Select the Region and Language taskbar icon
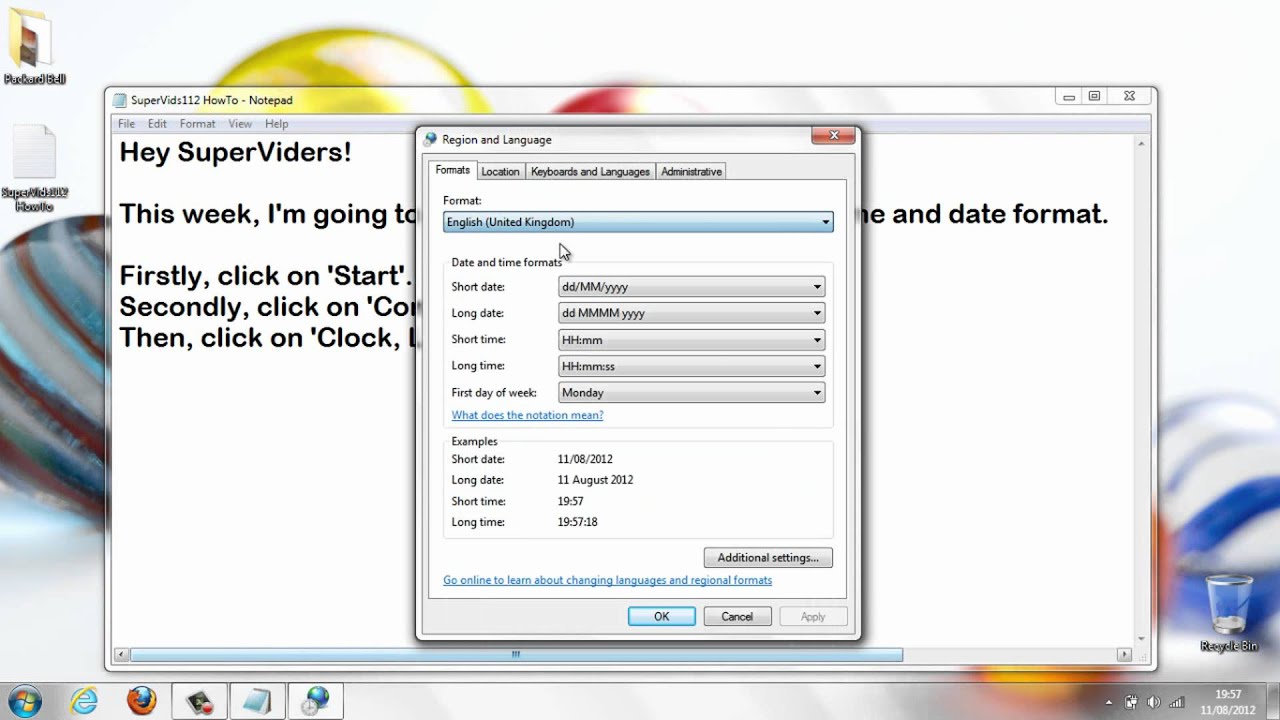Viewport: 1280px width, 720px height. (x=315, y=700)
